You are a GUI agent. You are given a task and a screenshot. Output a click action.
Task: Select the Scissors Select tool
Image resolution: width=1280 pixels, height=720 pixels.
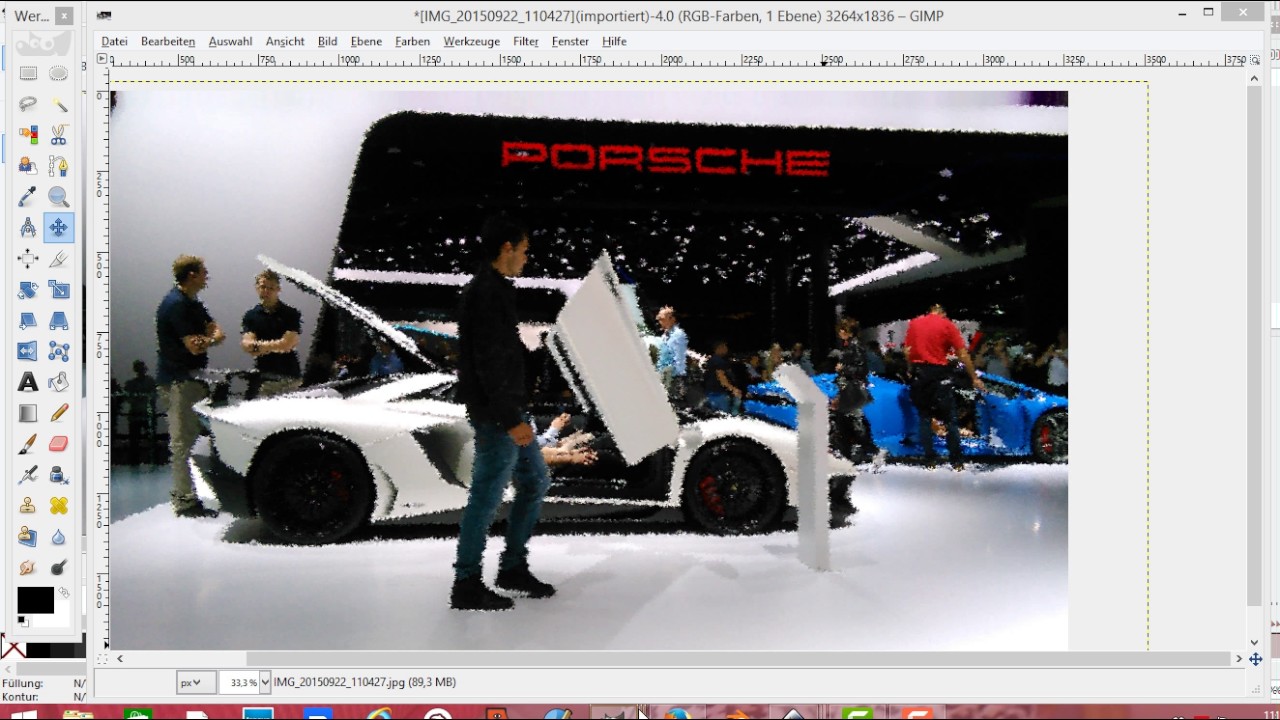coord(59,135)
